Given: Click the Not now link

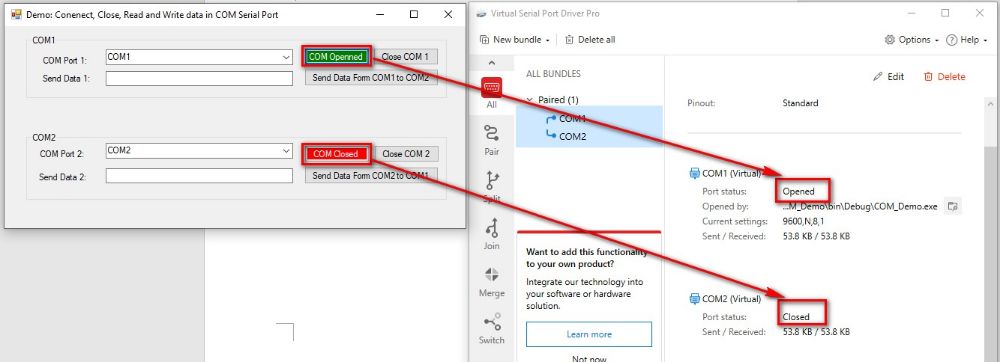Looking at the screenshot, I should [589, 359].
